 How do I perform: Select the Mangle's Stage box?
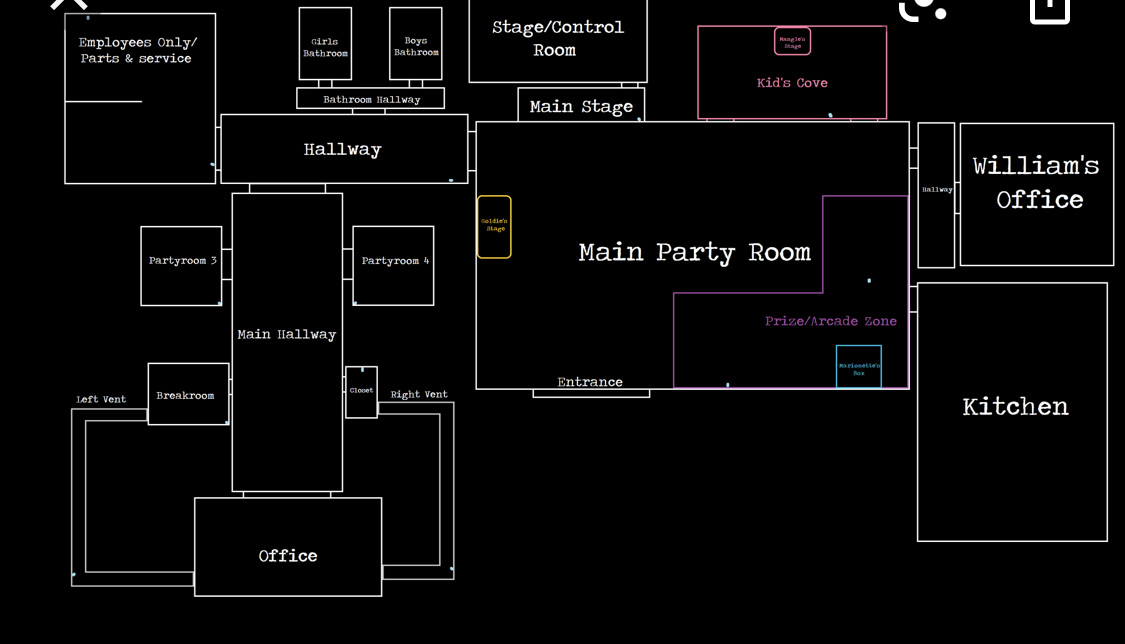(792, 42)
